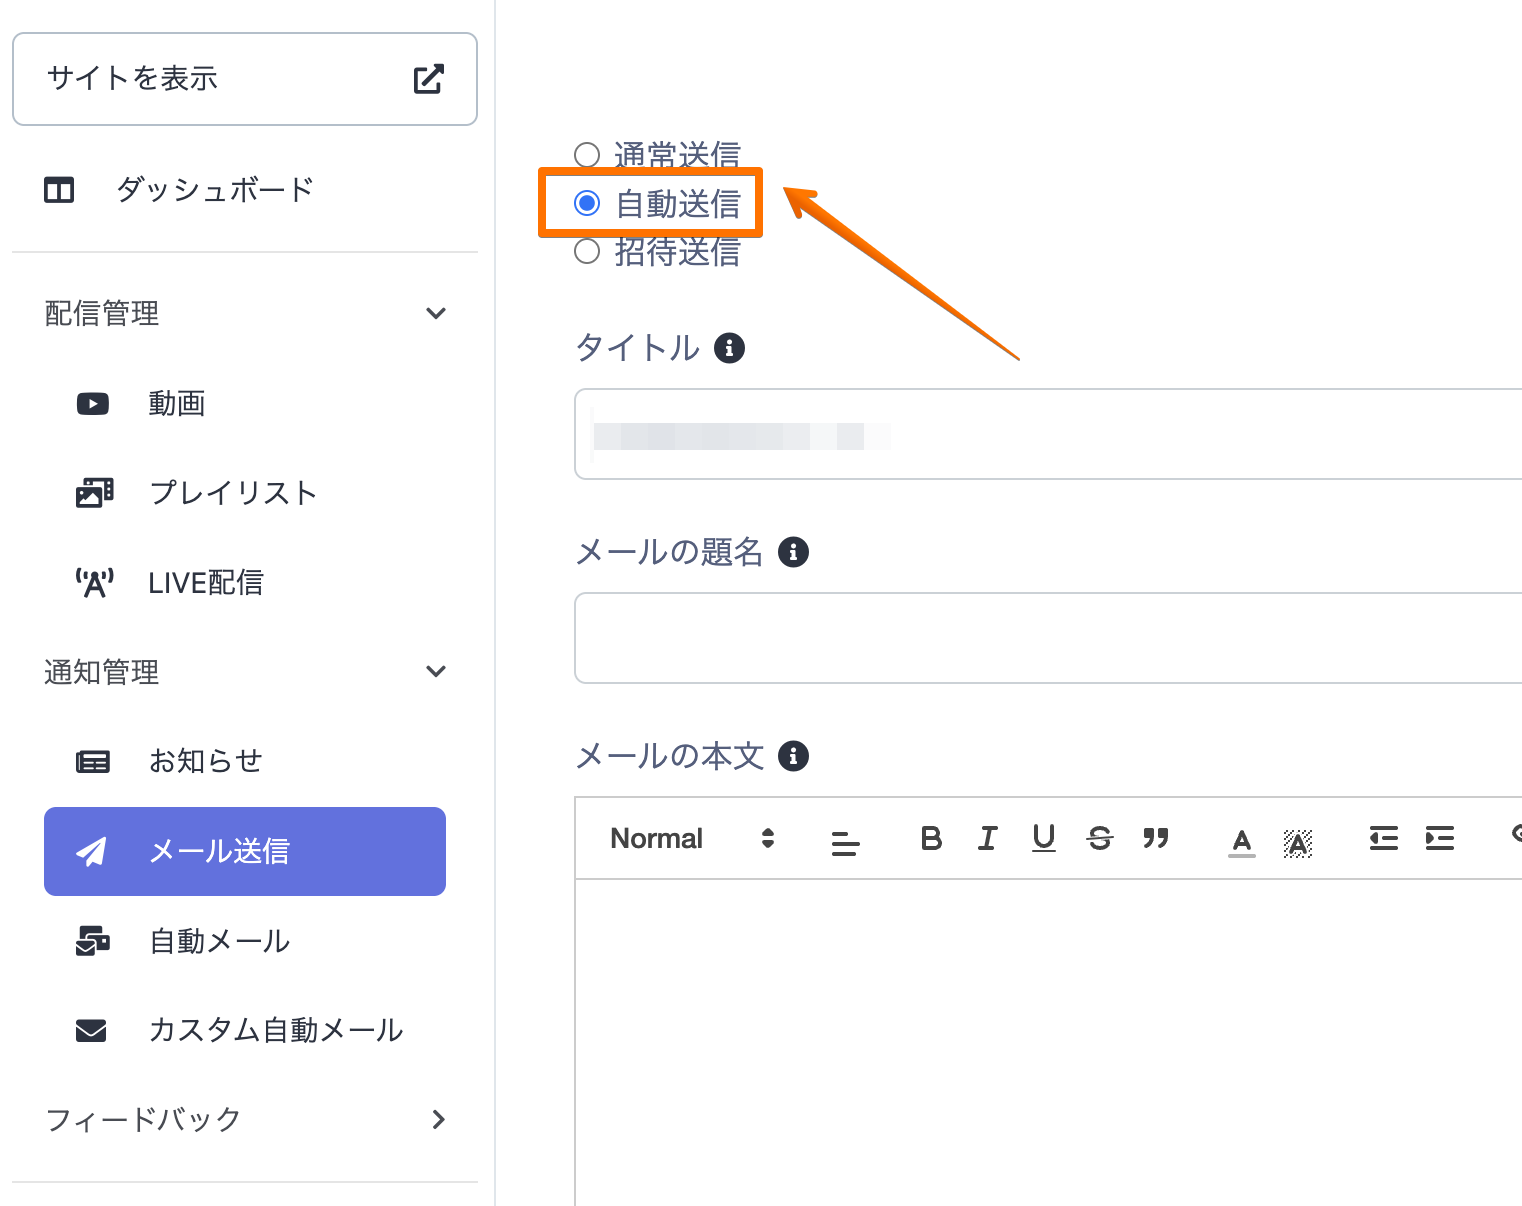Expand the フィードバック section

(438, 1119)
